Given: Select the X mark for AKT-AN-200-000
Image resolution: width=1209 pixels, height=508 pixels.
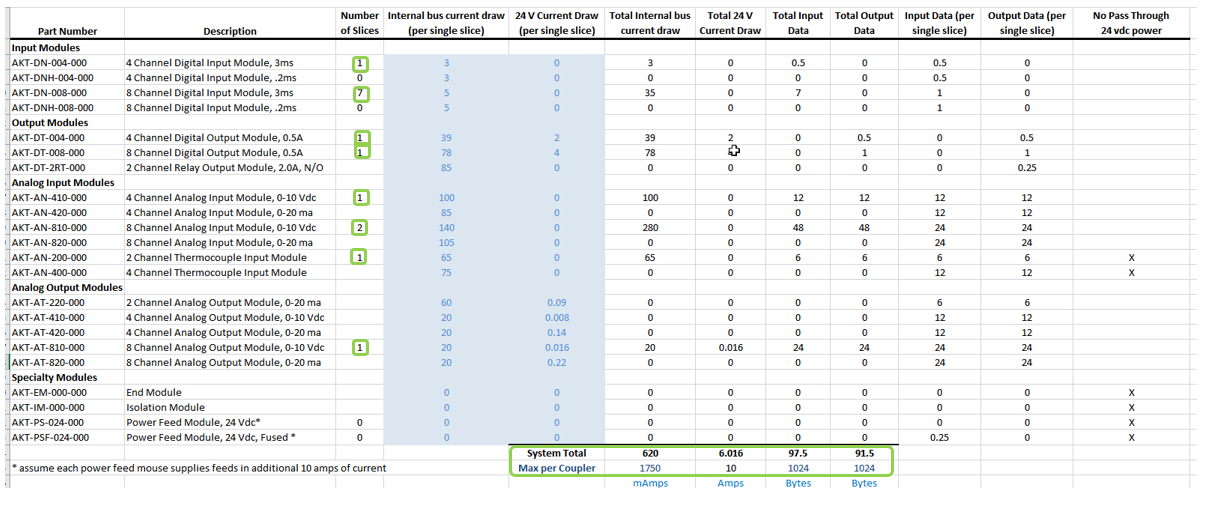Looking at the screenshot, I should (x=1131, y=258).
